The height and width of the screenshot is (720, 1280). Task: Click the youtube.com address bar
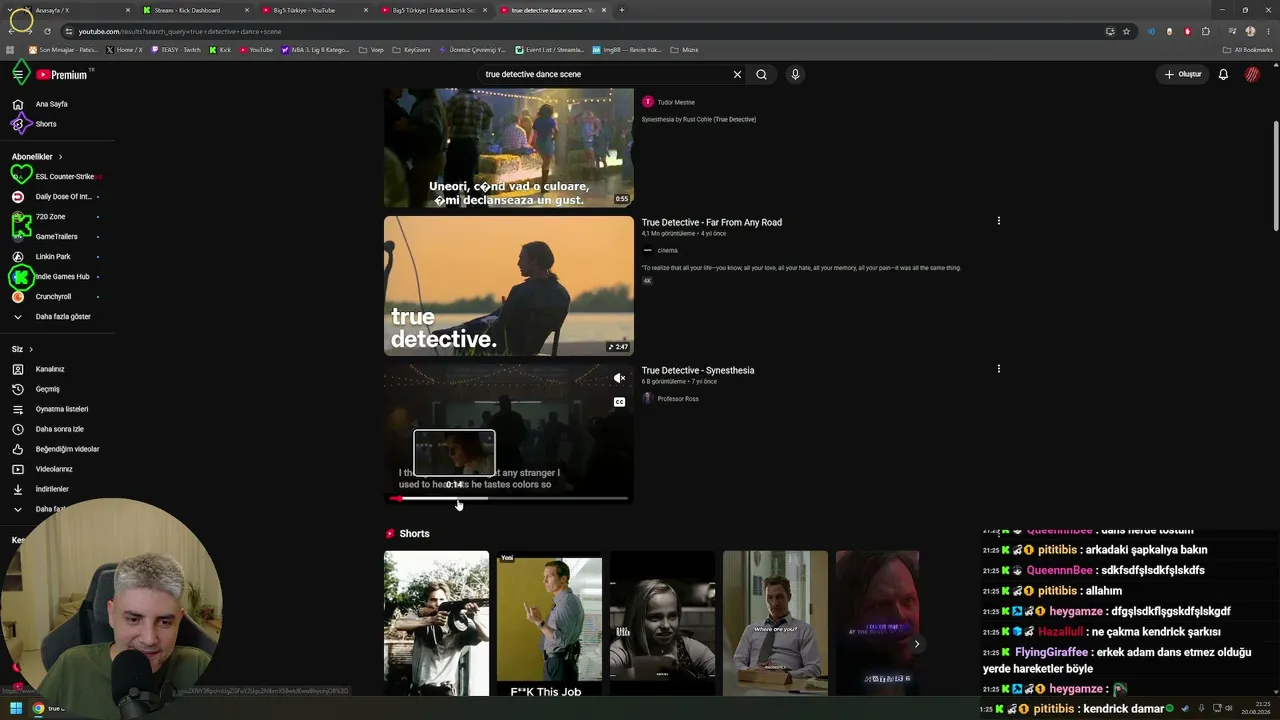click(580, 31)
